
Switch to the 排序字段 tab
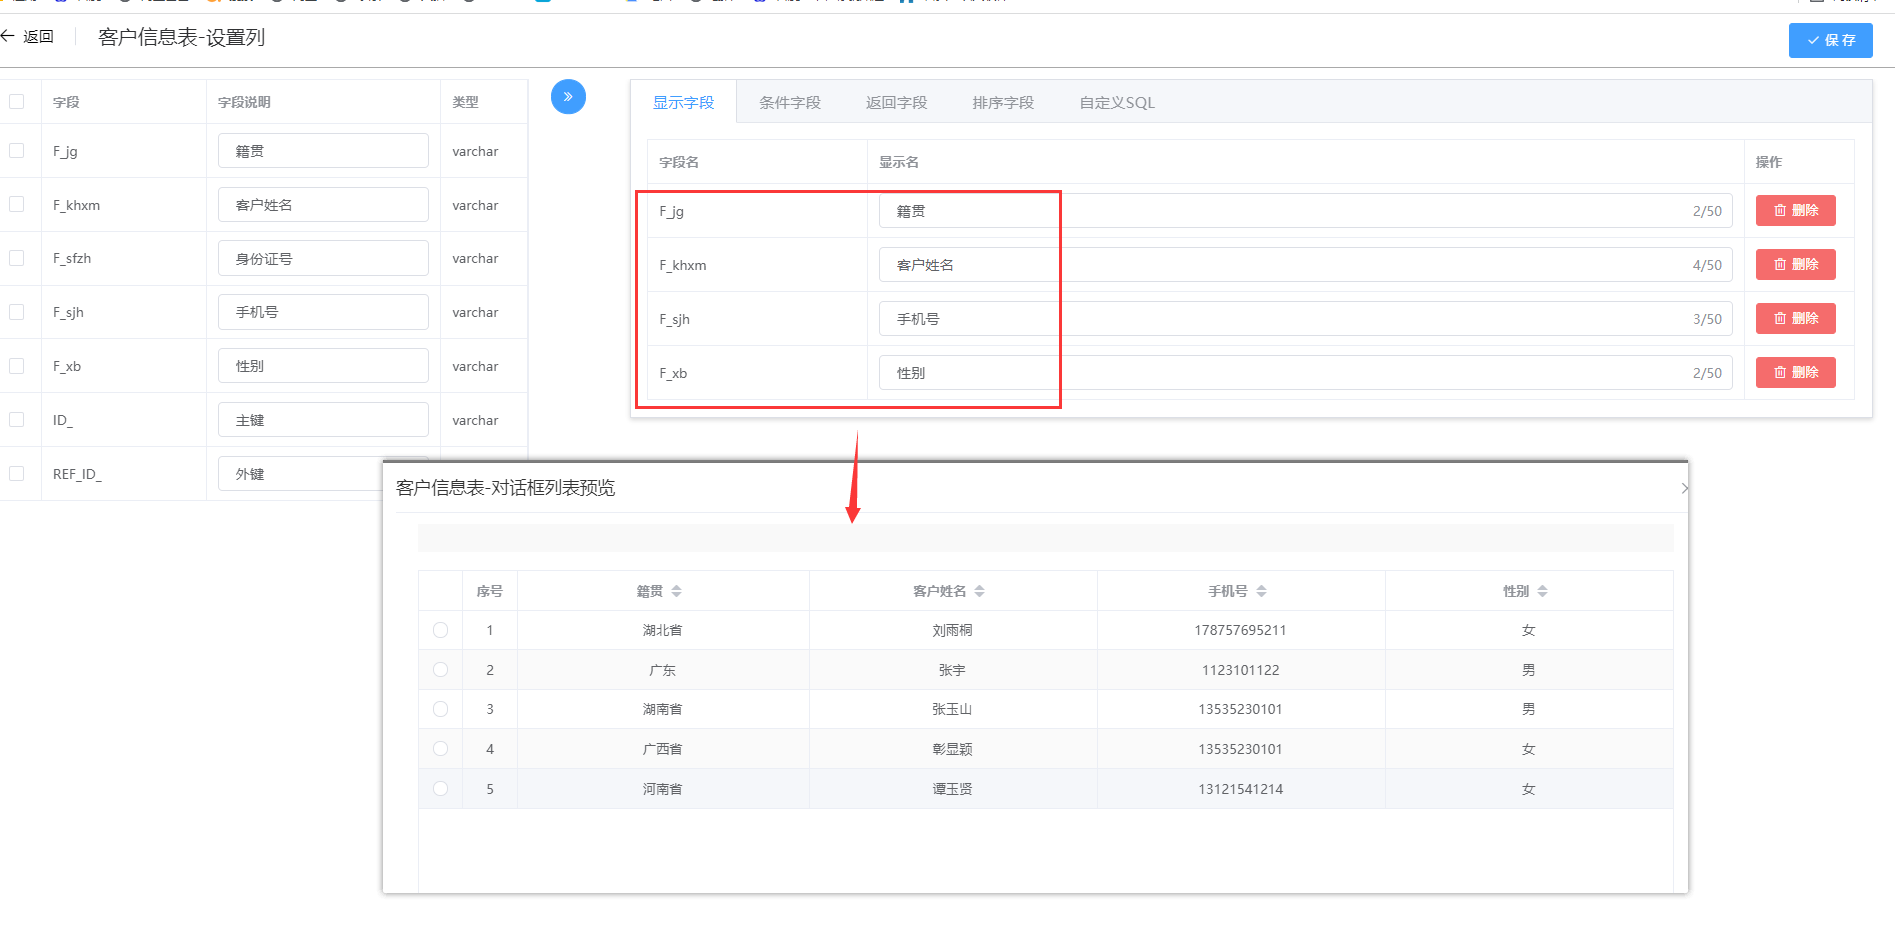click(x=1002, y=103)
